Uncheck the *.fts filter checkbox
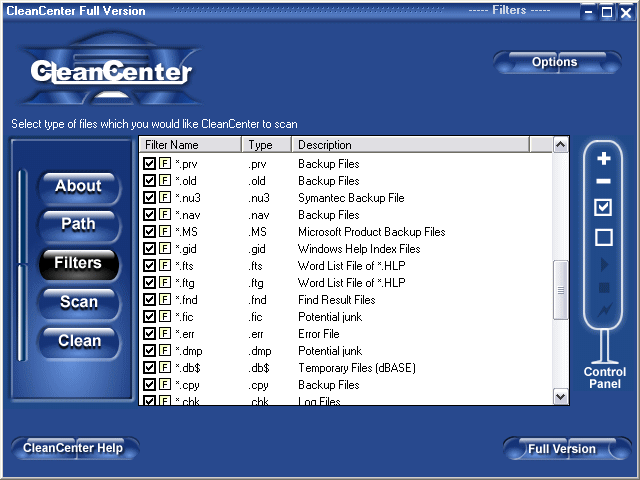The width and height of the screenshot is (640, 480). tap(149, 266)
